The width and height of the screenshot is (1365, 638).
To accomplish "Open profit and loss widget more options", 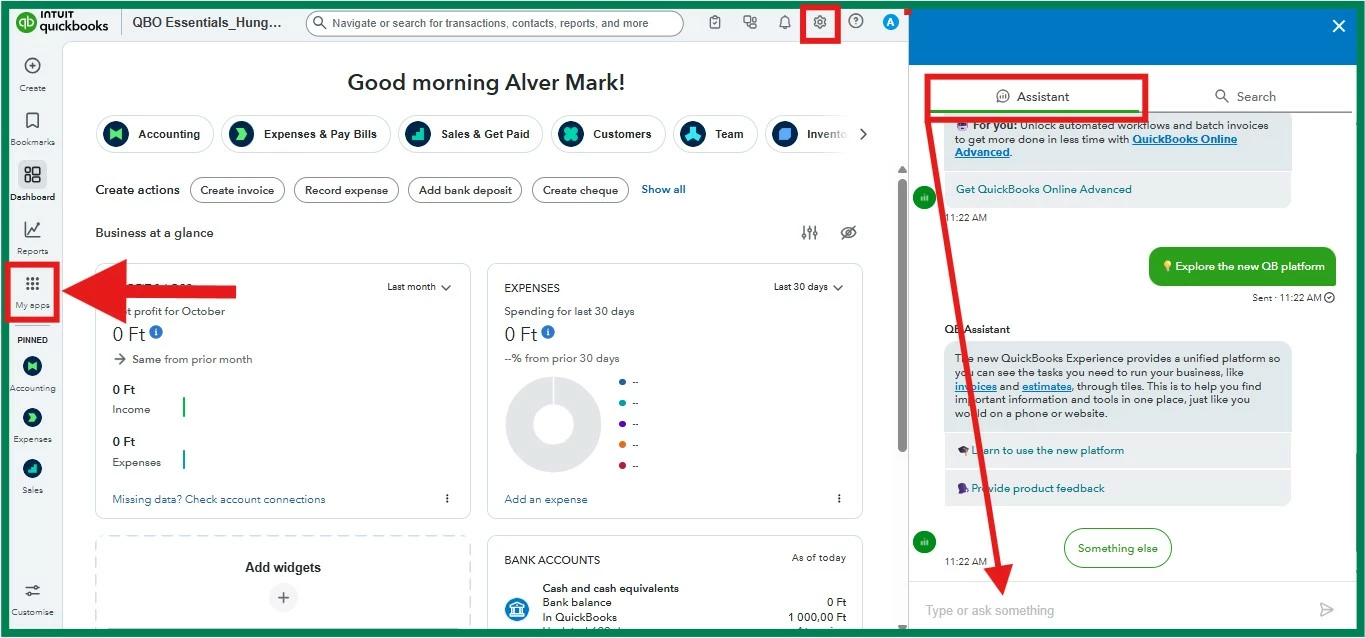I will (447, 498).
